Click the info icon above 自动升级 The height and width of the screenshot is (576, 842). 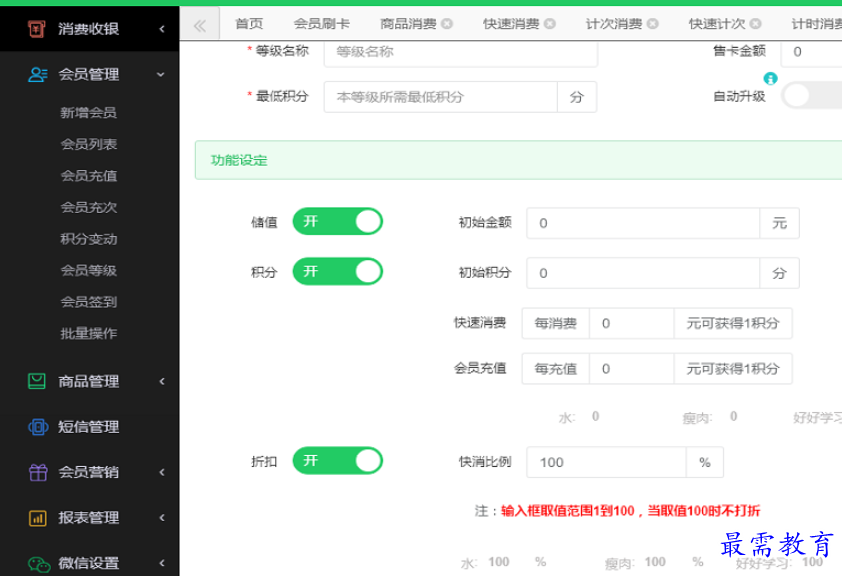[770, 79]
